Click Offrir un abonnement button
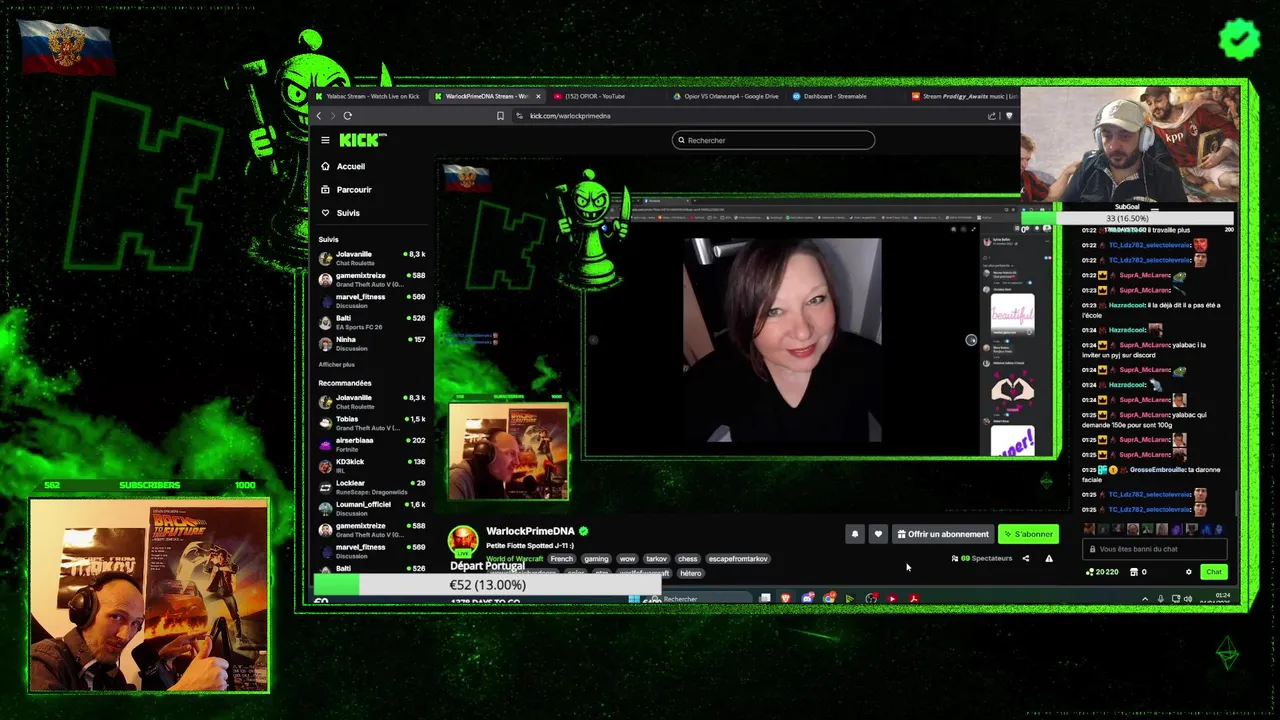This screenshot has width=1280, height=720. (943, 534)
